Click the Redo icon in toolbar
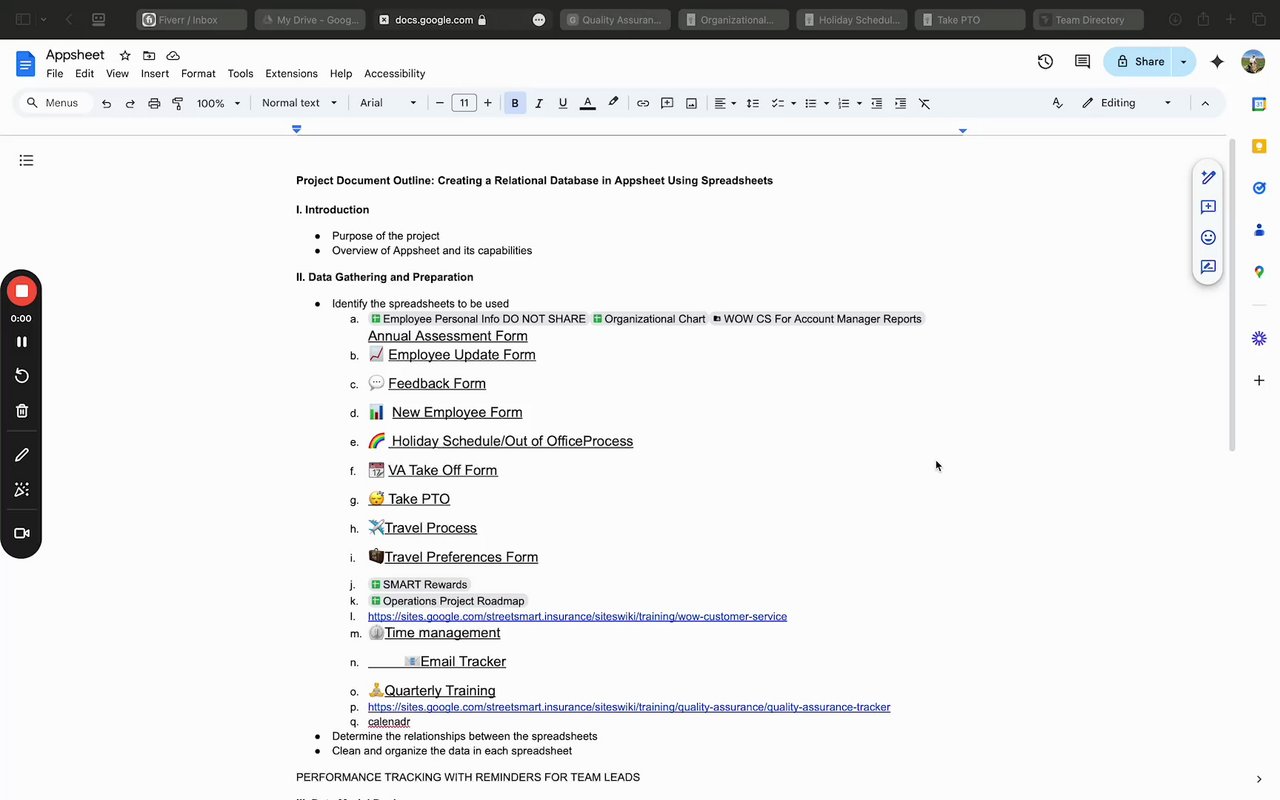 [130, 103]
